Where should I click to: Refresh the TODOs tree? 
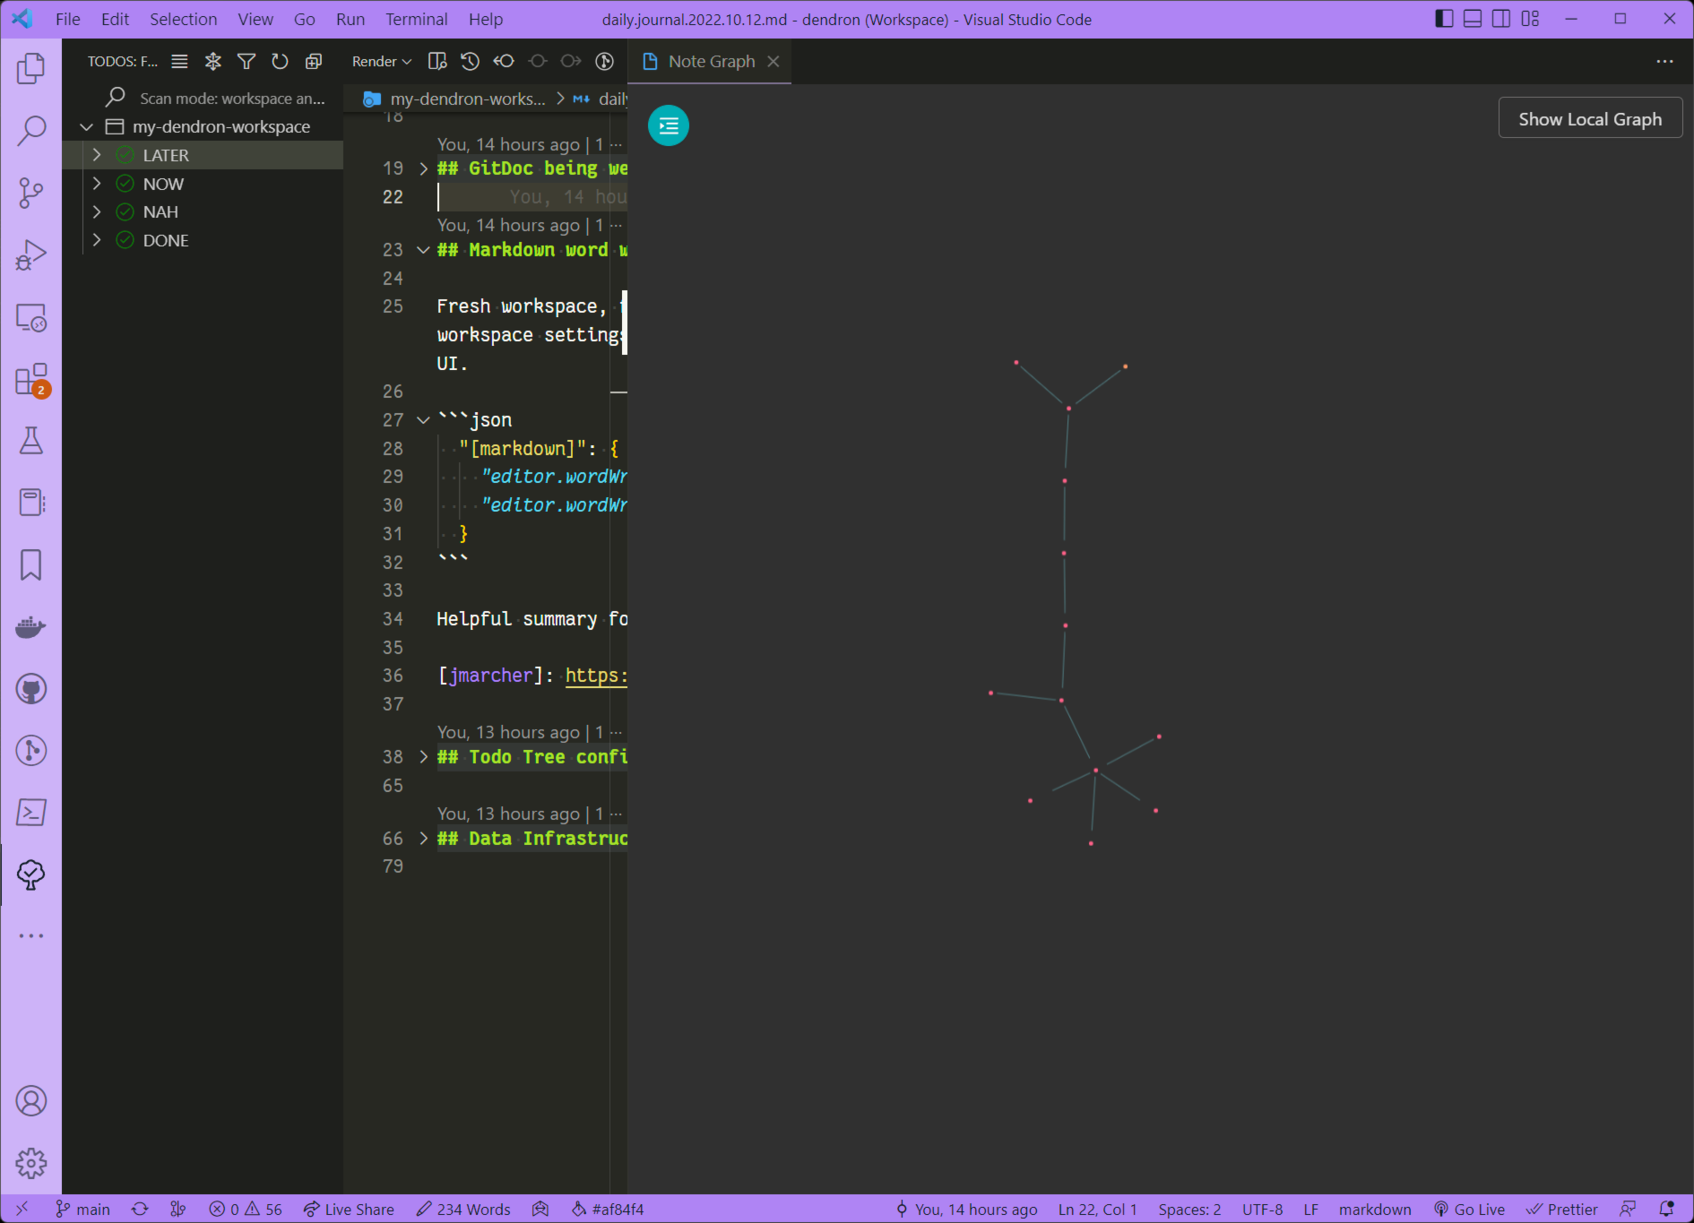point(280,61)
